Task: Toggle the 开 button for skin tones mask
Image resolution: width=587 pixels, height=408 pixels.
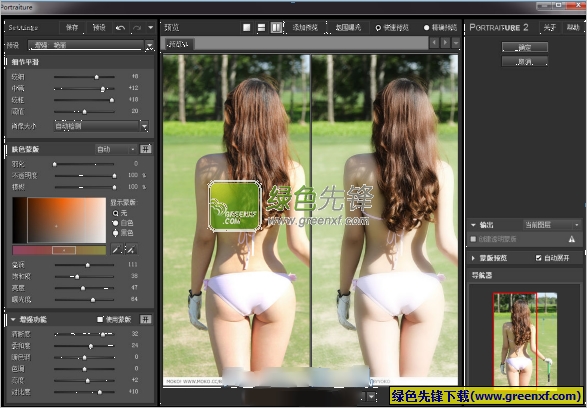Action: click(146, 149)
